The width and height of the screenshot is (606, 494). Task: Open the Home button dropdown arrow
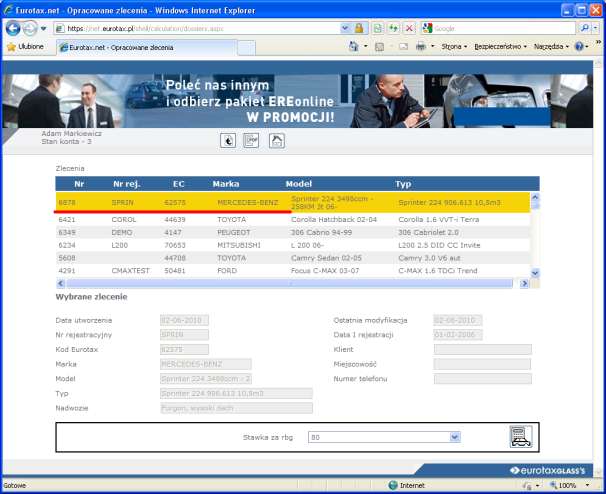point(366,46)
